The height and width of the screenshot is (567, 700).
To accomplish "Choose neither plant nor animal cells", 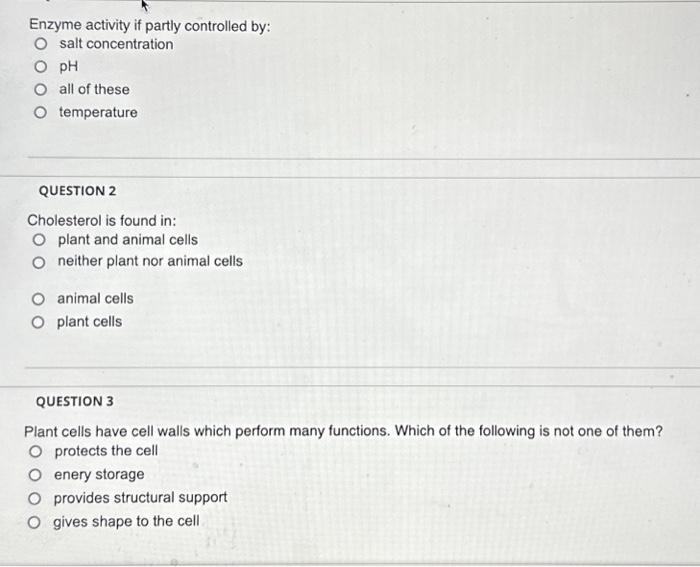I will click(39, 263).
